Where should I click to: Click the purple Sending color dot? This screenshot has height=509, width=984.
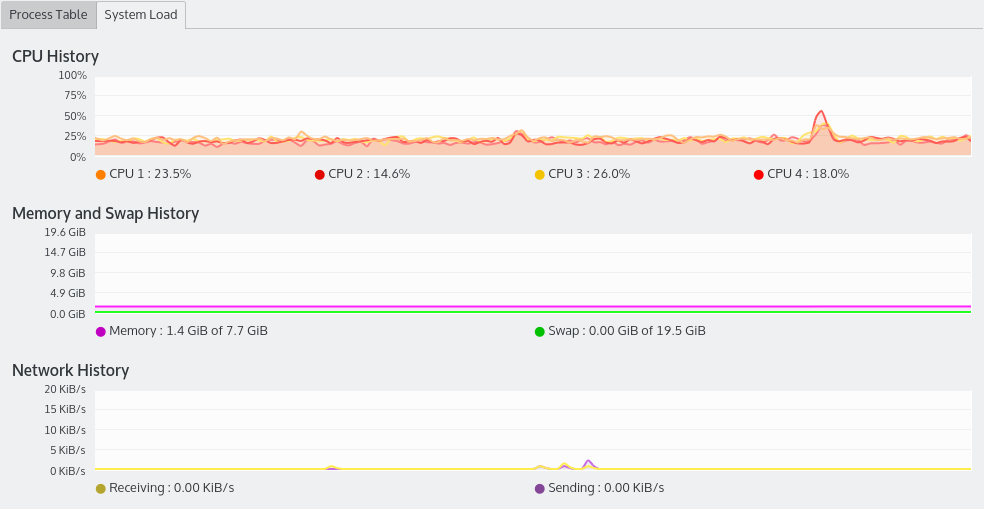(540, 488)
